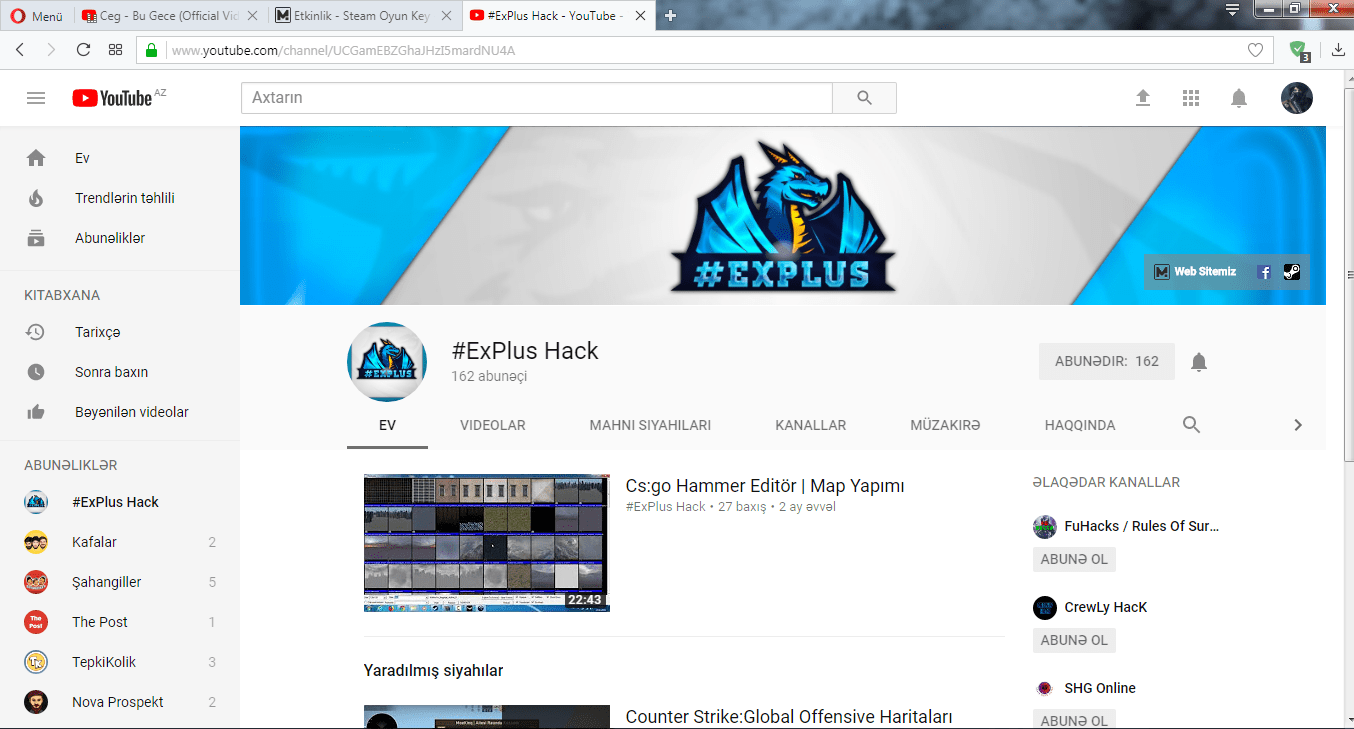Viewport: 1354px width, 729px height.
Task: Click the #ExPlus Hack uploader name under video
Action: point(666,507)
